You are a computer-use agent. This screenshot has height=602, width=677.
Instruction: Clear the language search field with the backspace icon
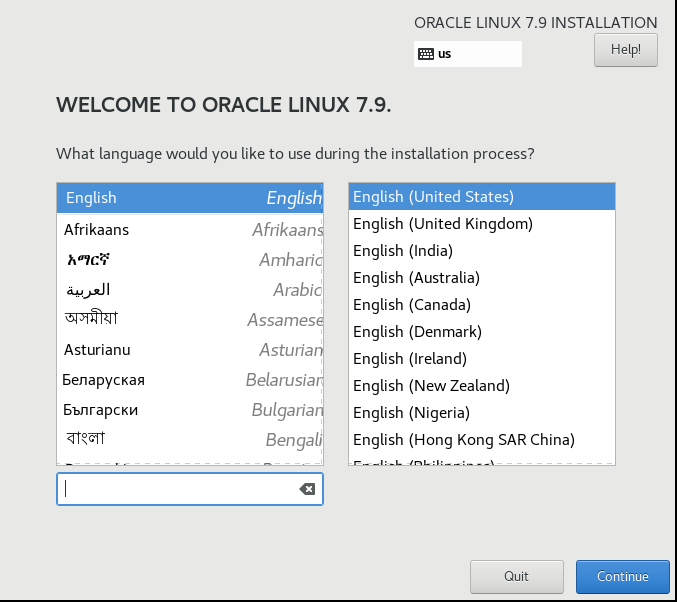(x=307, y=489)
